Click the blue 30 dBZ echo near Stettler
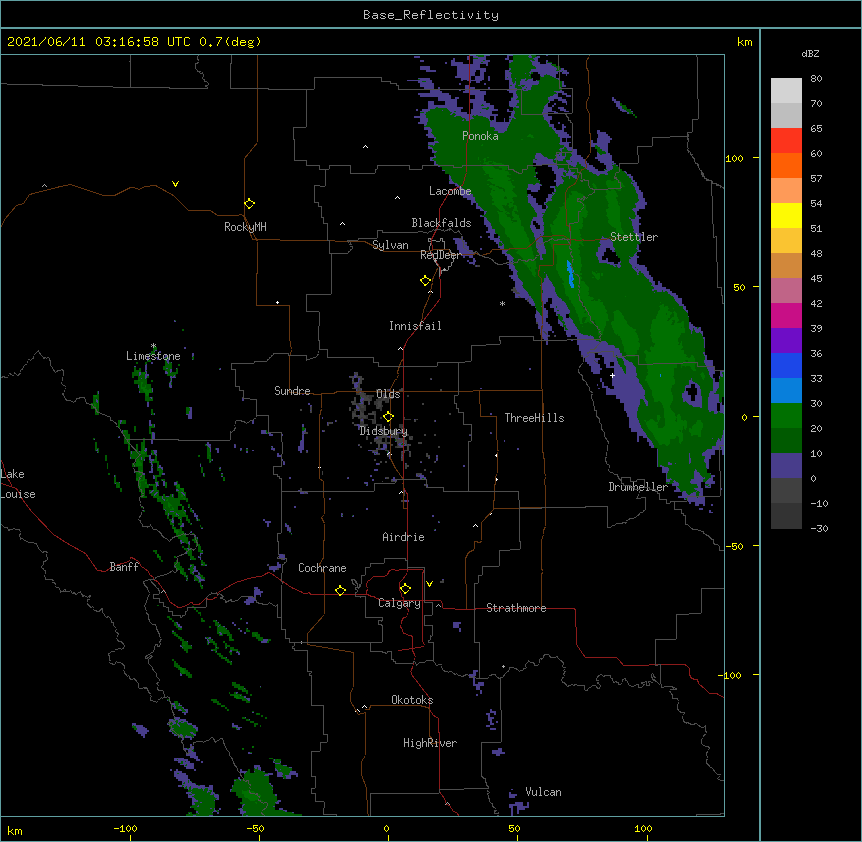The image size is (862, 842). 571,274
